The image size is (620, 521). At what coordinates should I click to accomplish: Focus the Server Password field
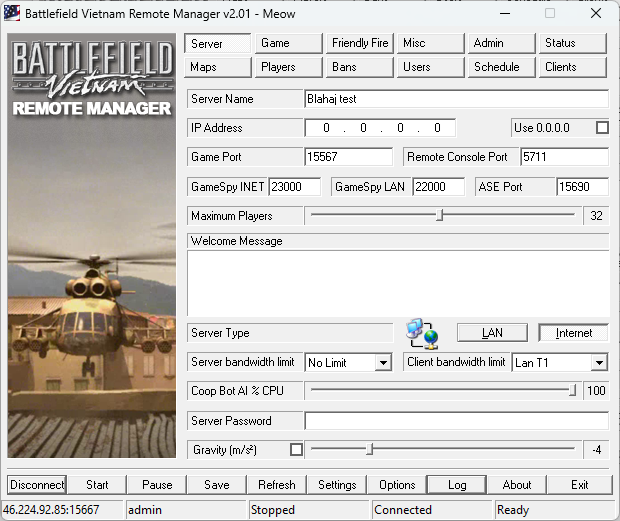click(456, 421)
